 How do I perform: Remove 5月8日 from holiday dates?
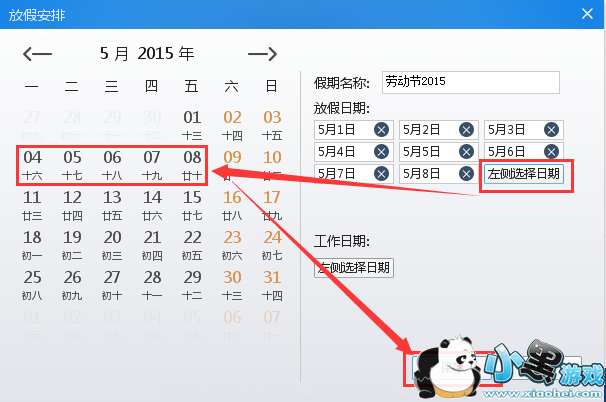[466, 174]
